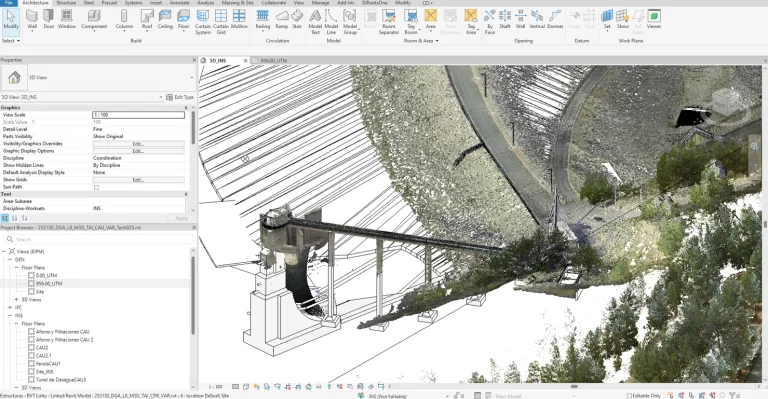This screenshot has width=768, height=399.
Task: Select the Column tool
Action: (x=124, y=21)
